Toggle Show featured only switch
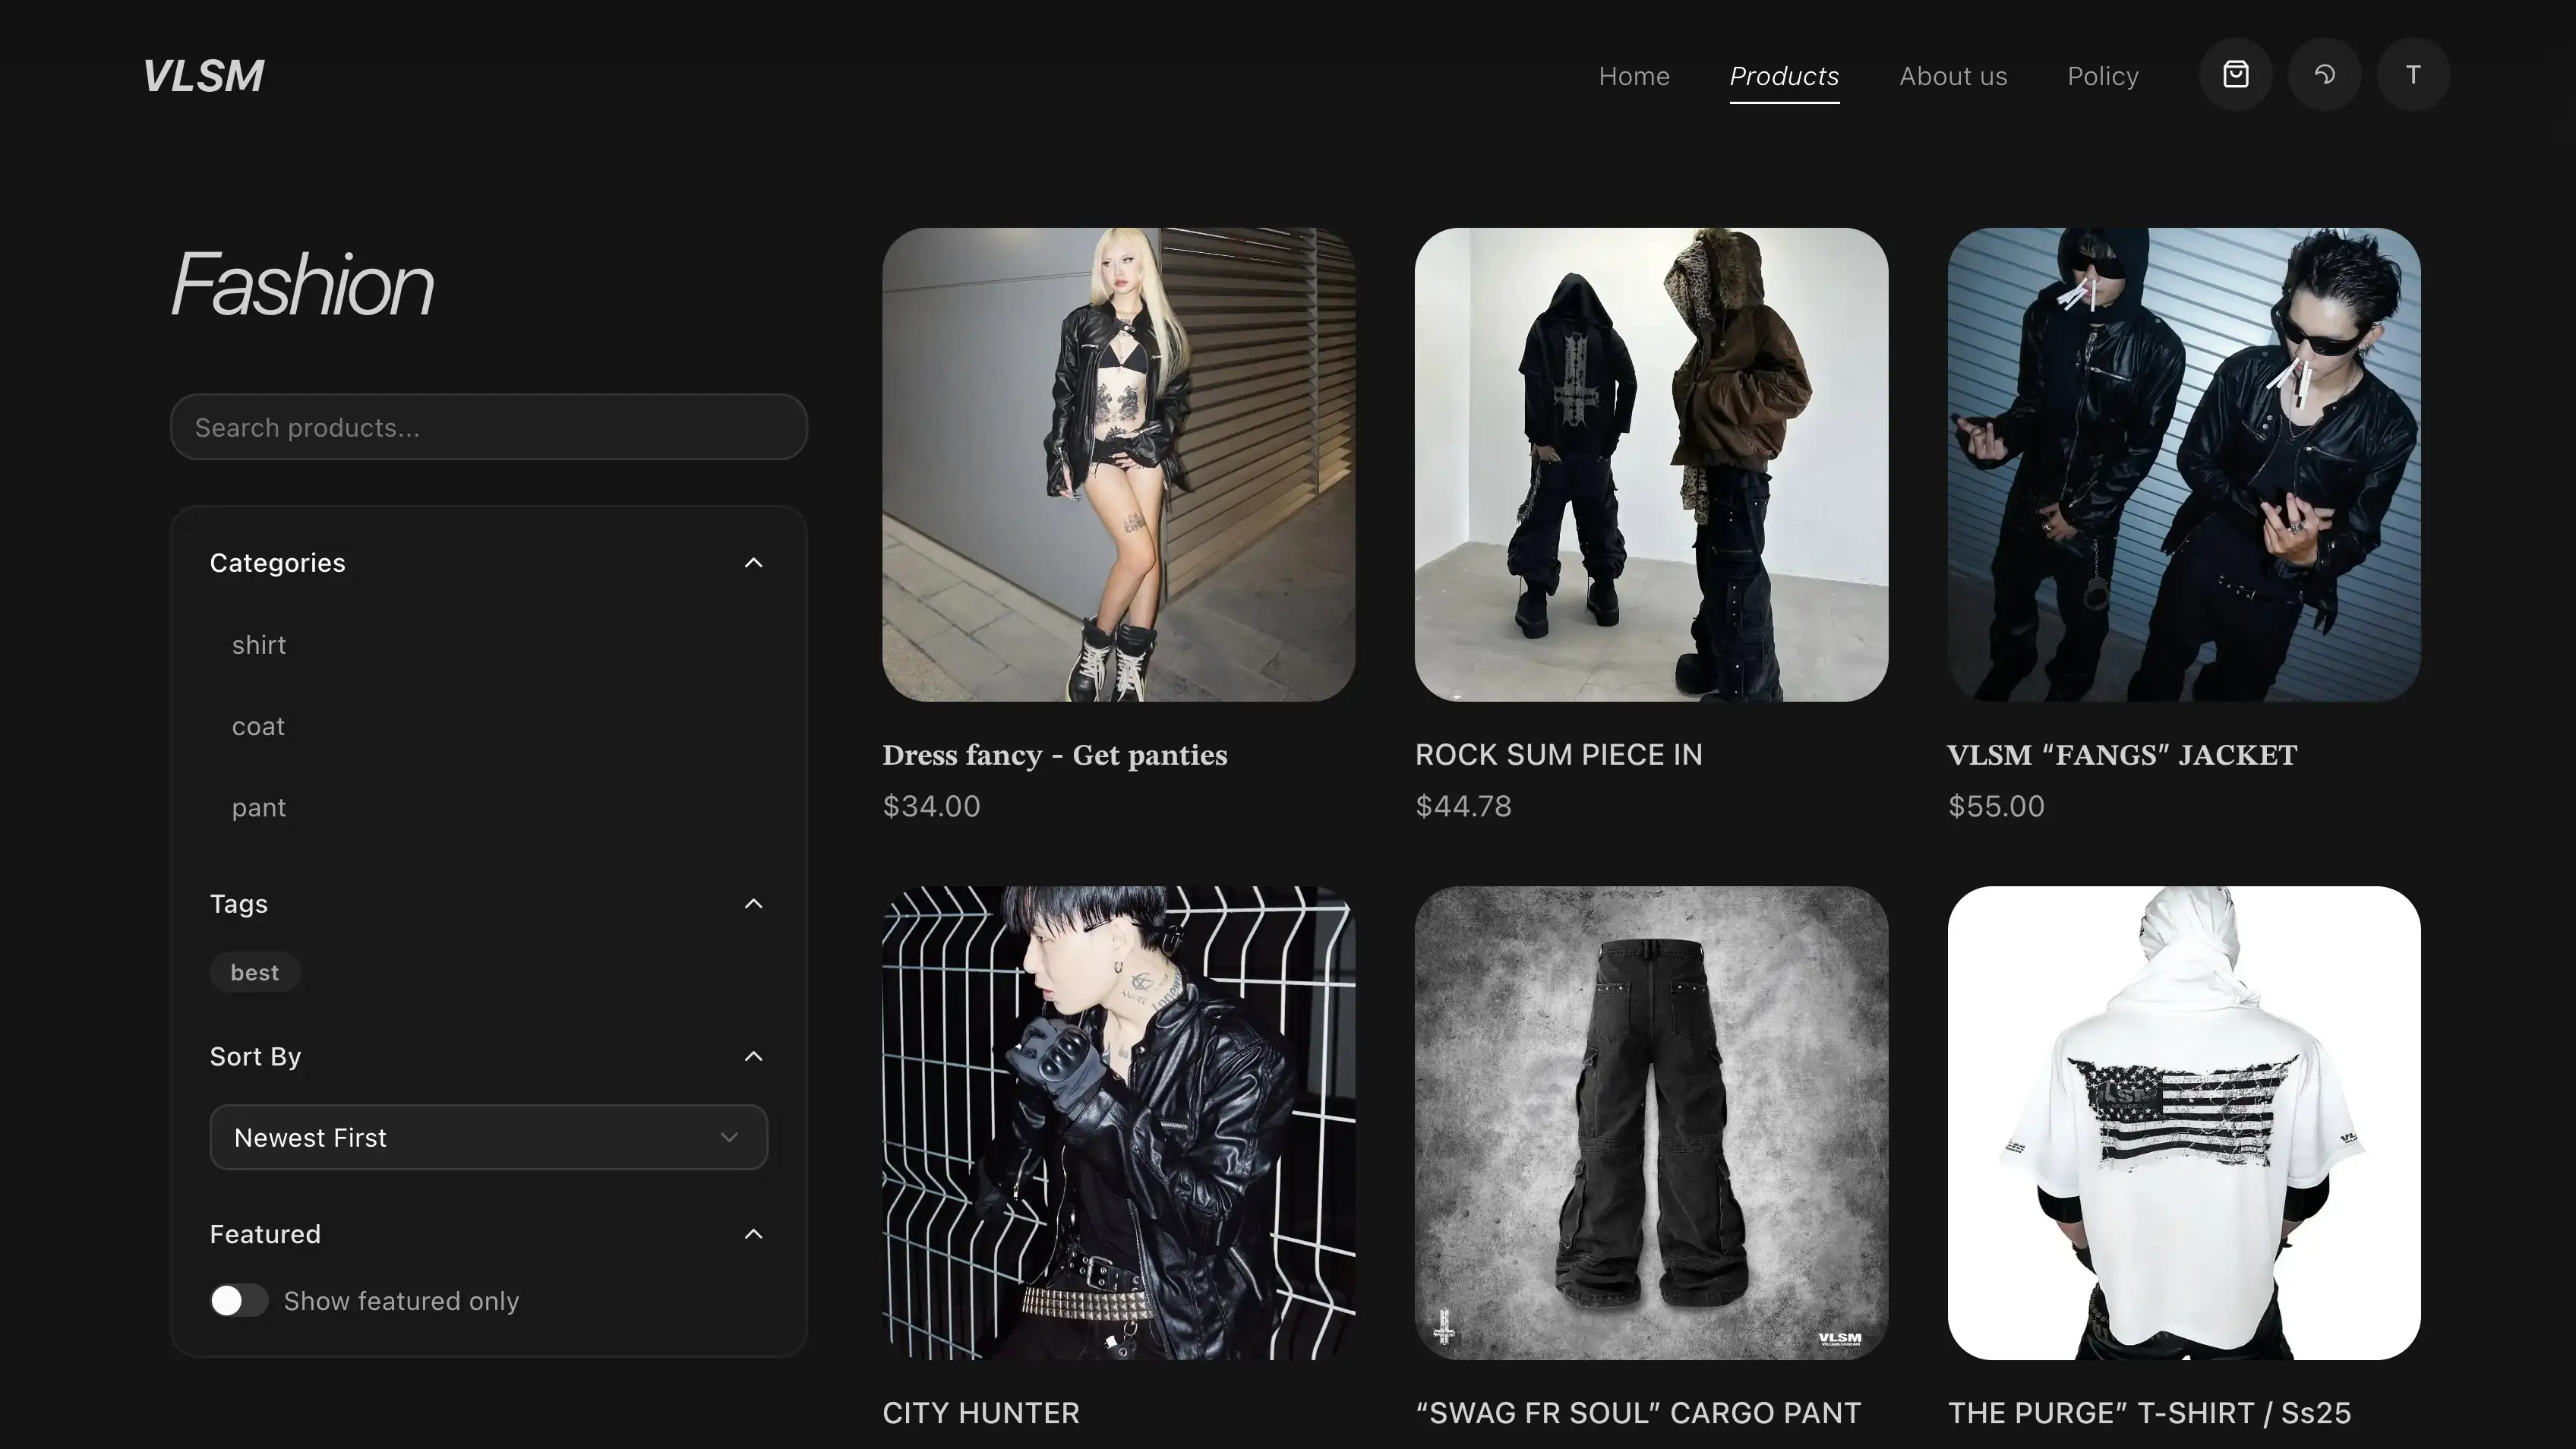Viewport: 2576px width, 1449px height. pos(238,1300)
